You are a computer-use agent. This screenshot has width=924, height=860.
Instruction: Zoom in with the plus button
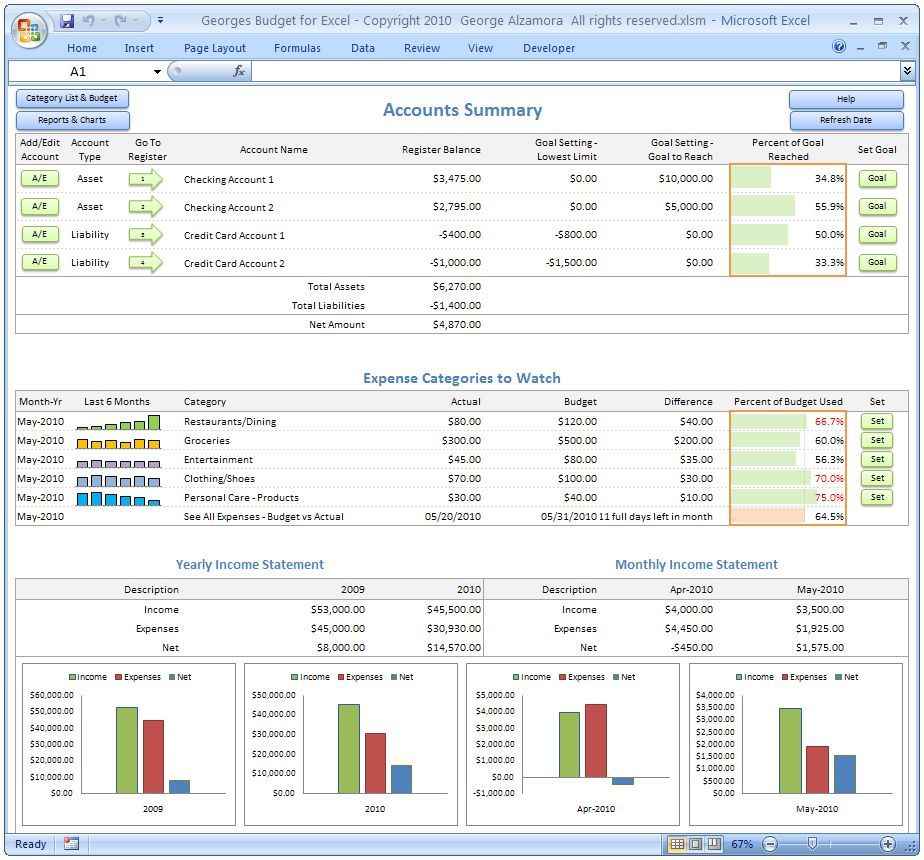click(888, 844)
